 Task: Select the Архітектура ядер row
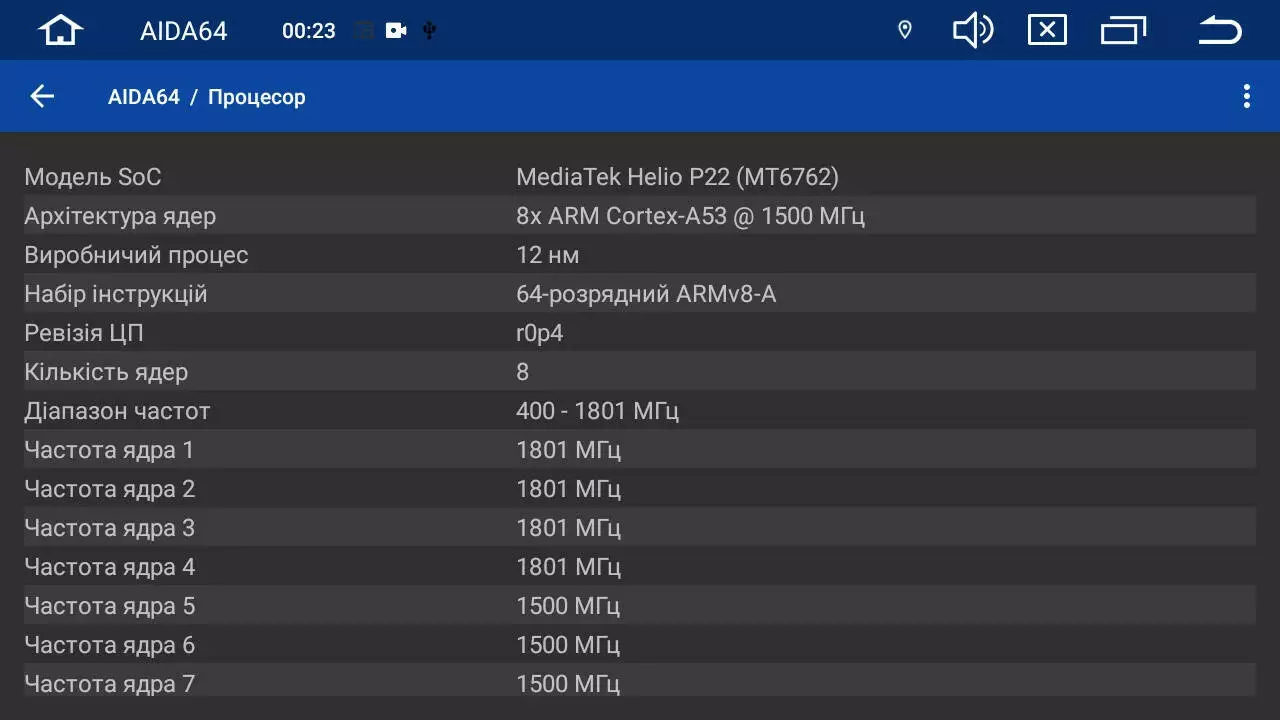pos(640,216)
